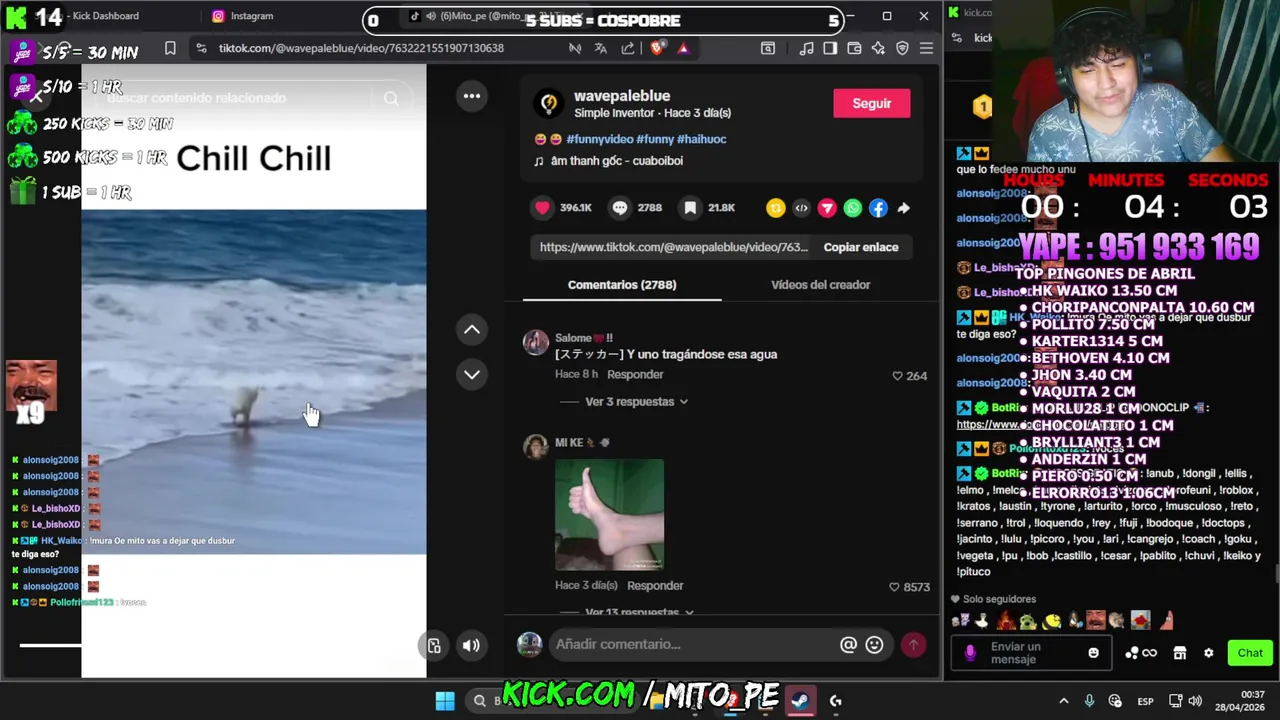
Task: Open more share options arrow
Action: pos(903,208)
